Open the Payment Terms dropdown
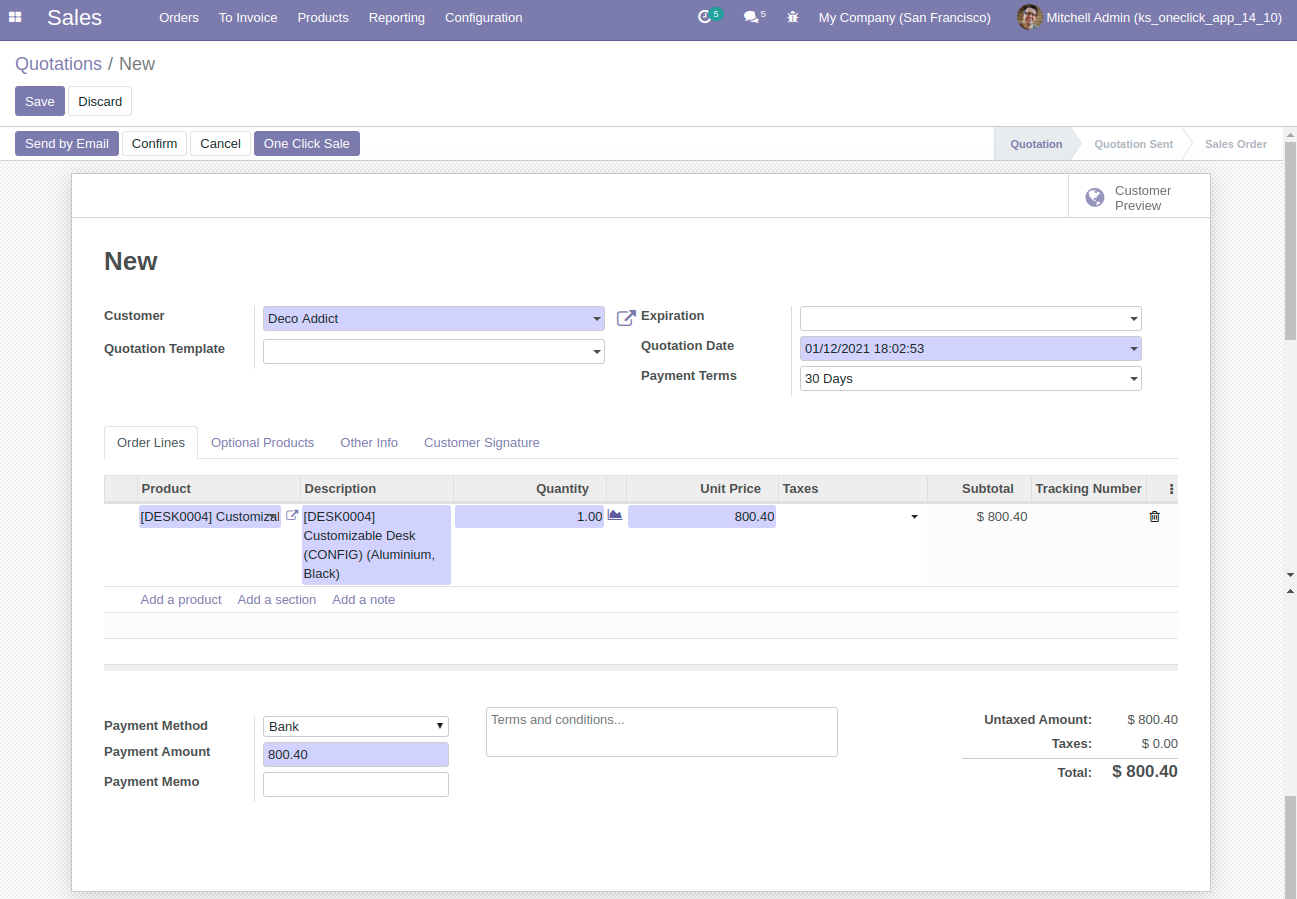The width and height of the screenshot is (1297, 899). click(1133, 379)
